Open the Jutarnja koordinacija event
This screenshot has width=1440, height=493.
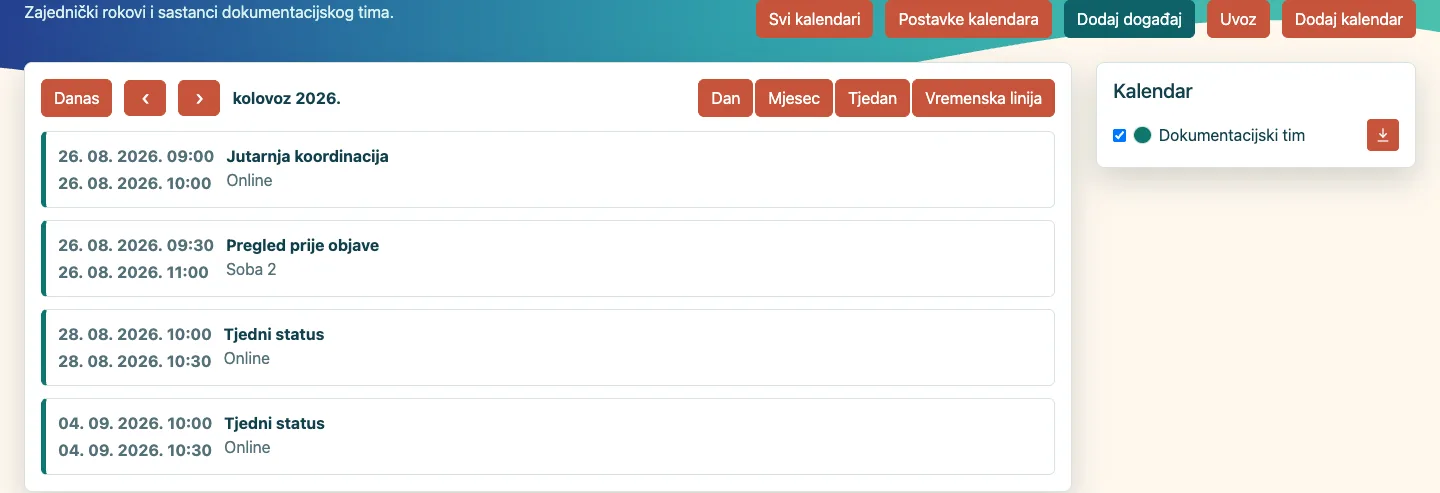[x=548, y=169]
